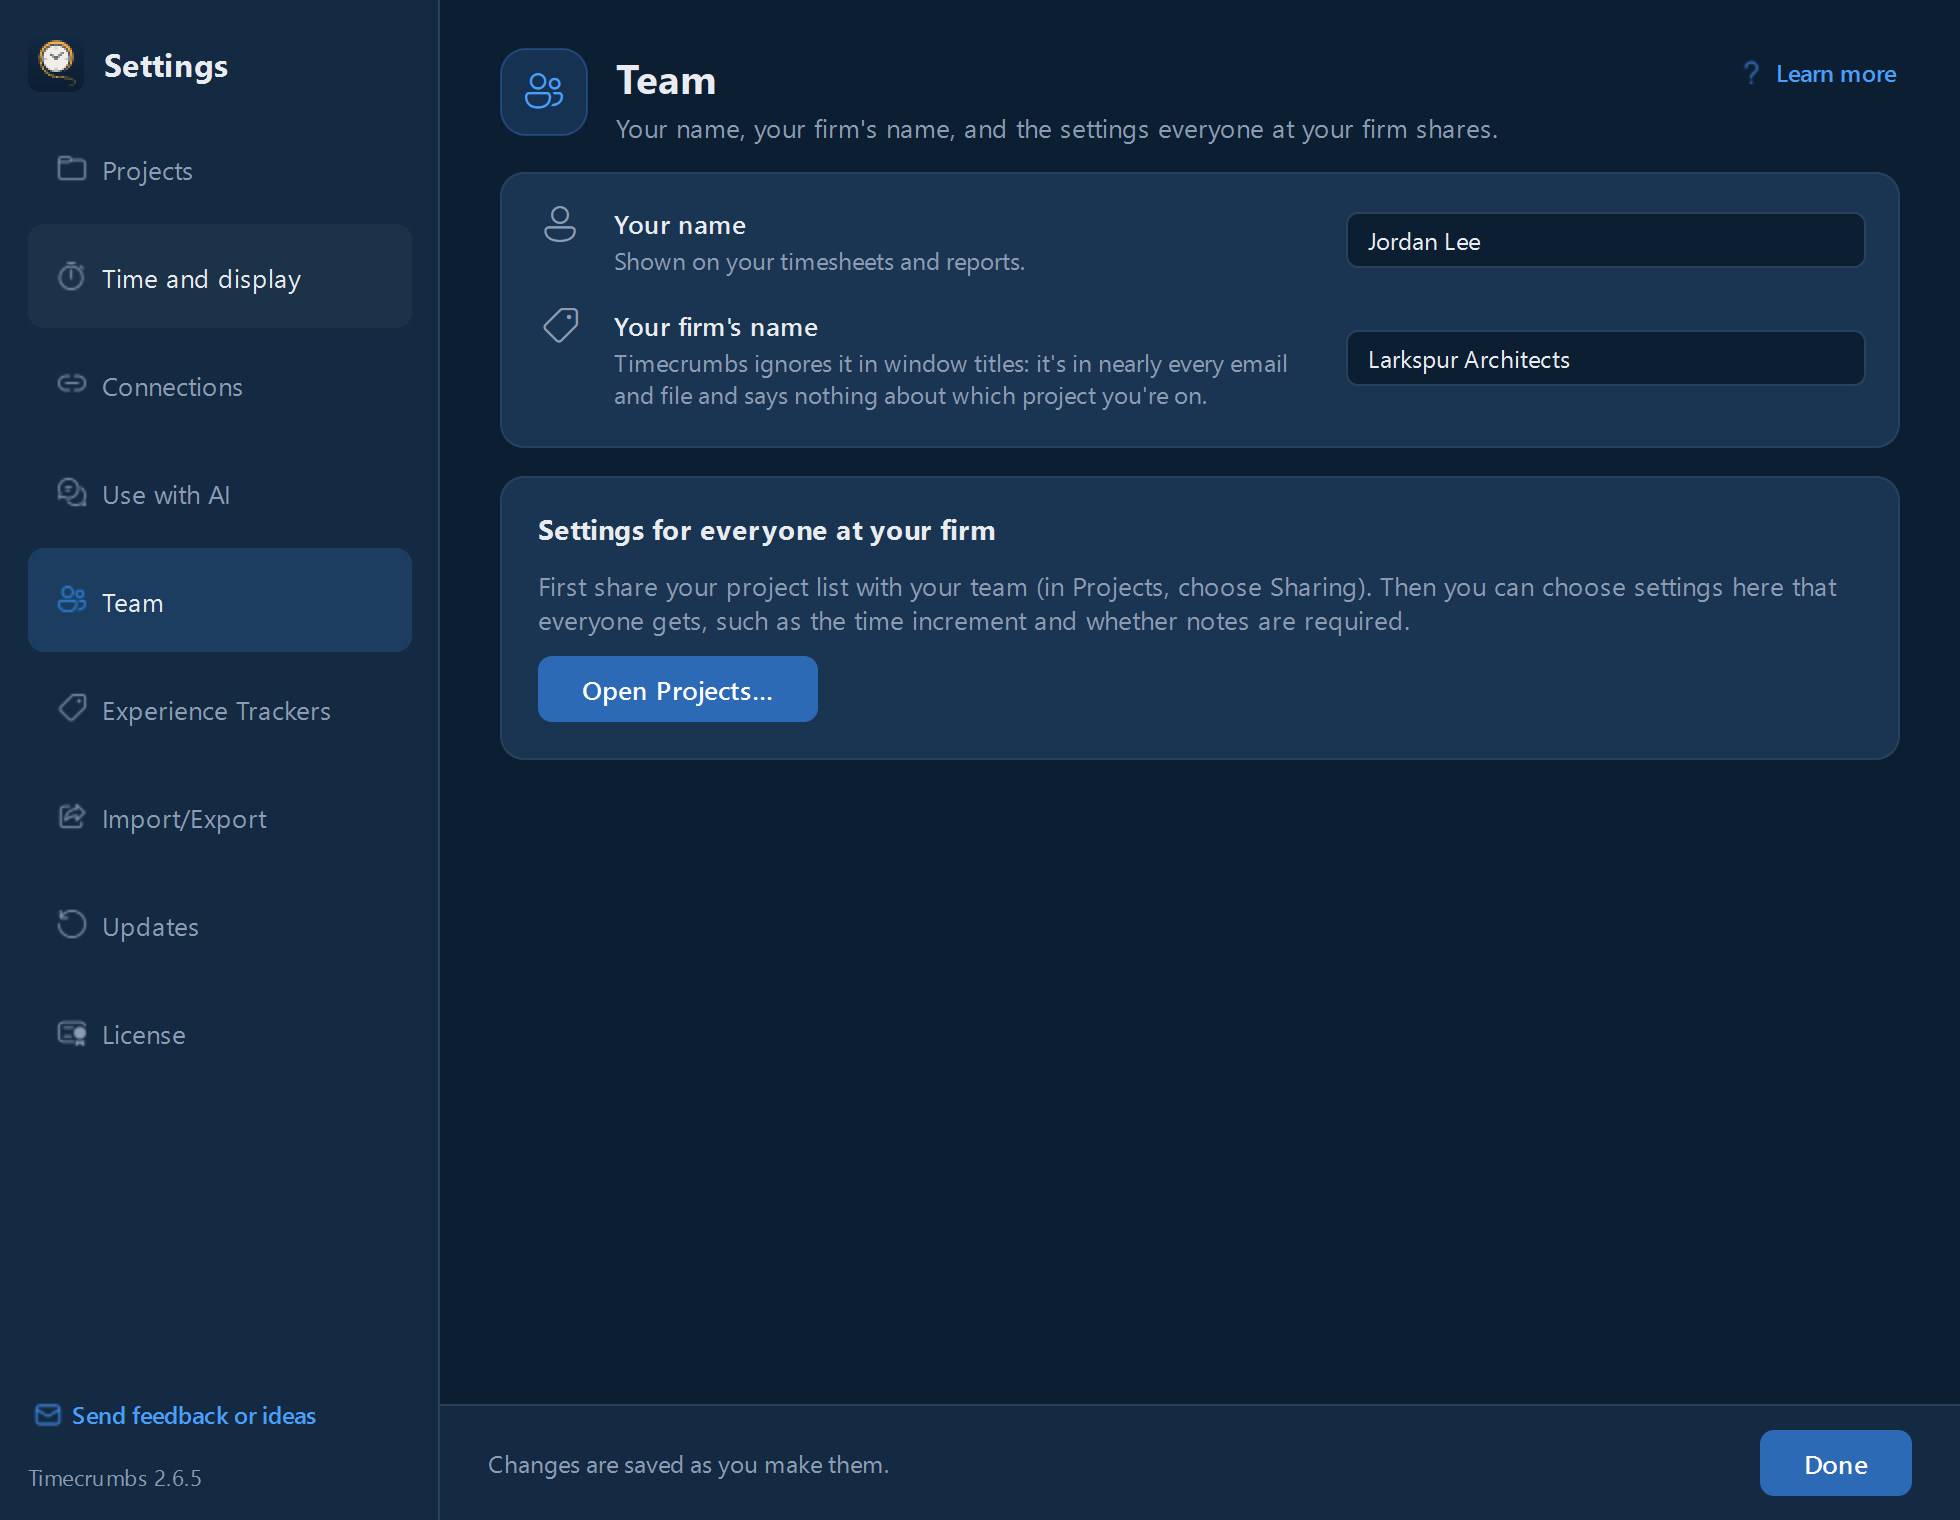Click the Larkspur Architects firm name field

[1606, 358]
